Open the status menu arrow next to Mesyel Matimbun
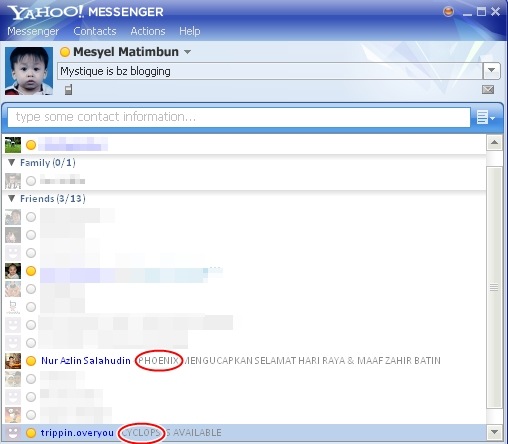508x444 pixels. (x=187, y=52)
